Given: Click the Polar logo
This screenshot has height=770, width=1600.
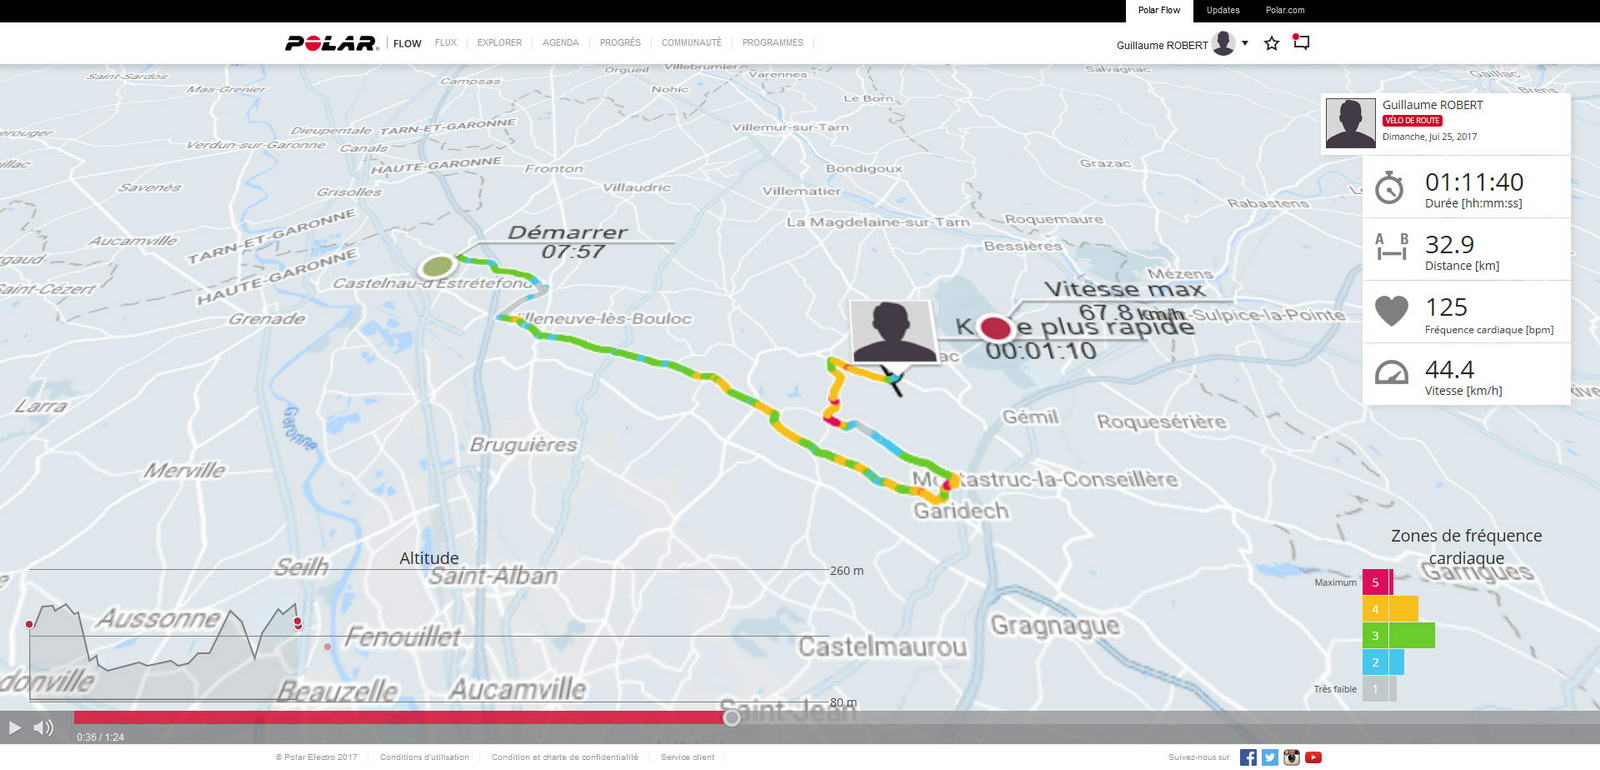Looking at the screenshot, I should (331, 43).
